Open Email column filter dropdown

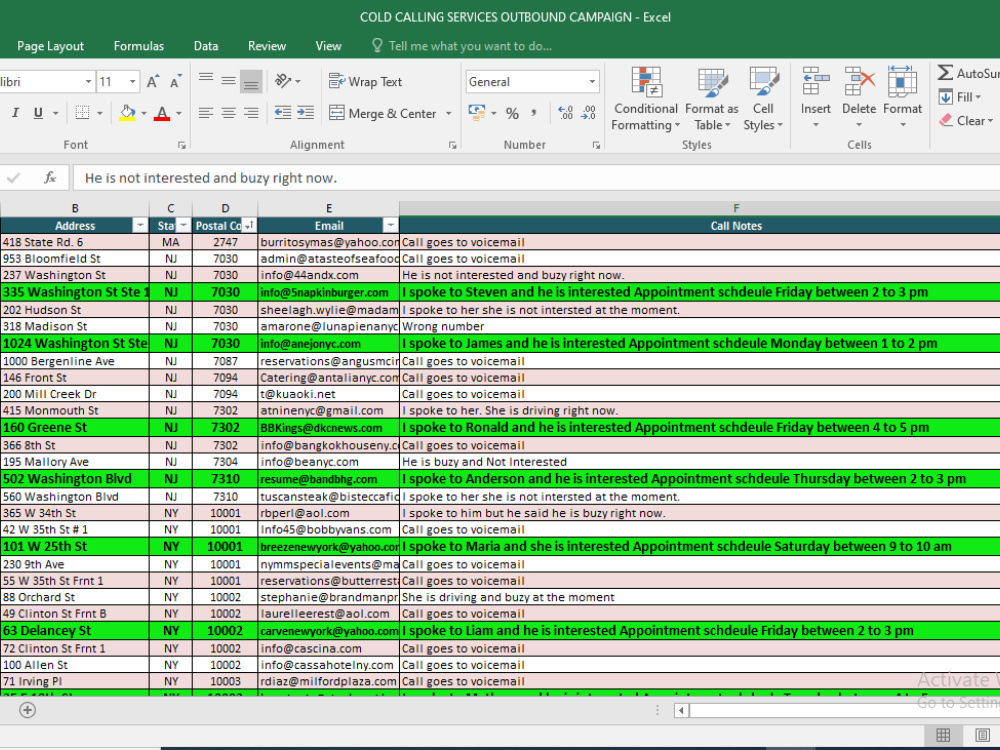[x=390, y=225]
